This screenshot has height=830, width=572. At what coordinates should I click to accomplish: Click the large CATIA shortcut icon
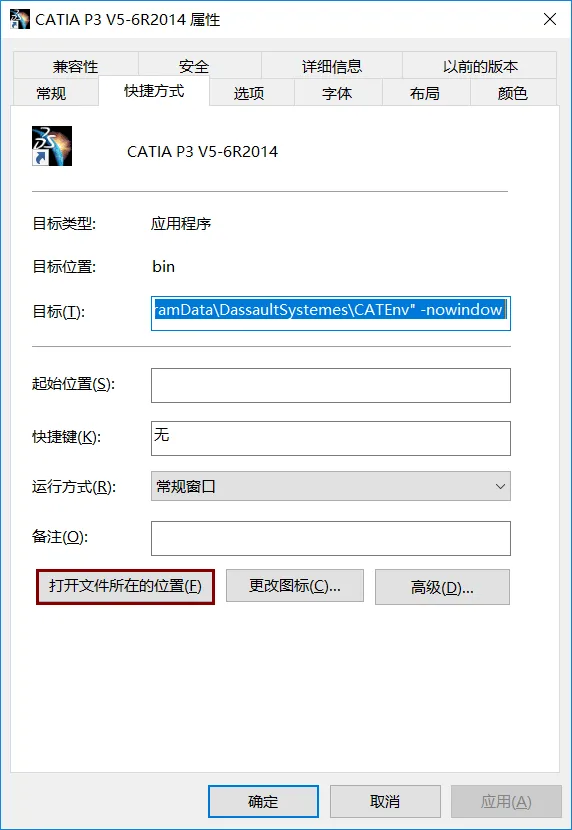(52, 146)
